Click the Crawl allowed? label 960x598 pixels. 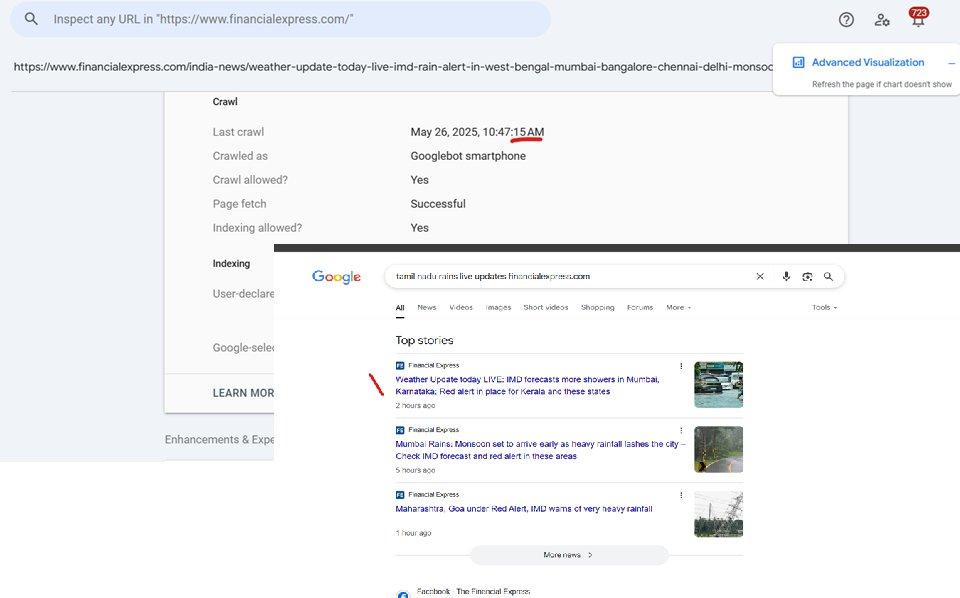[250, 180]
